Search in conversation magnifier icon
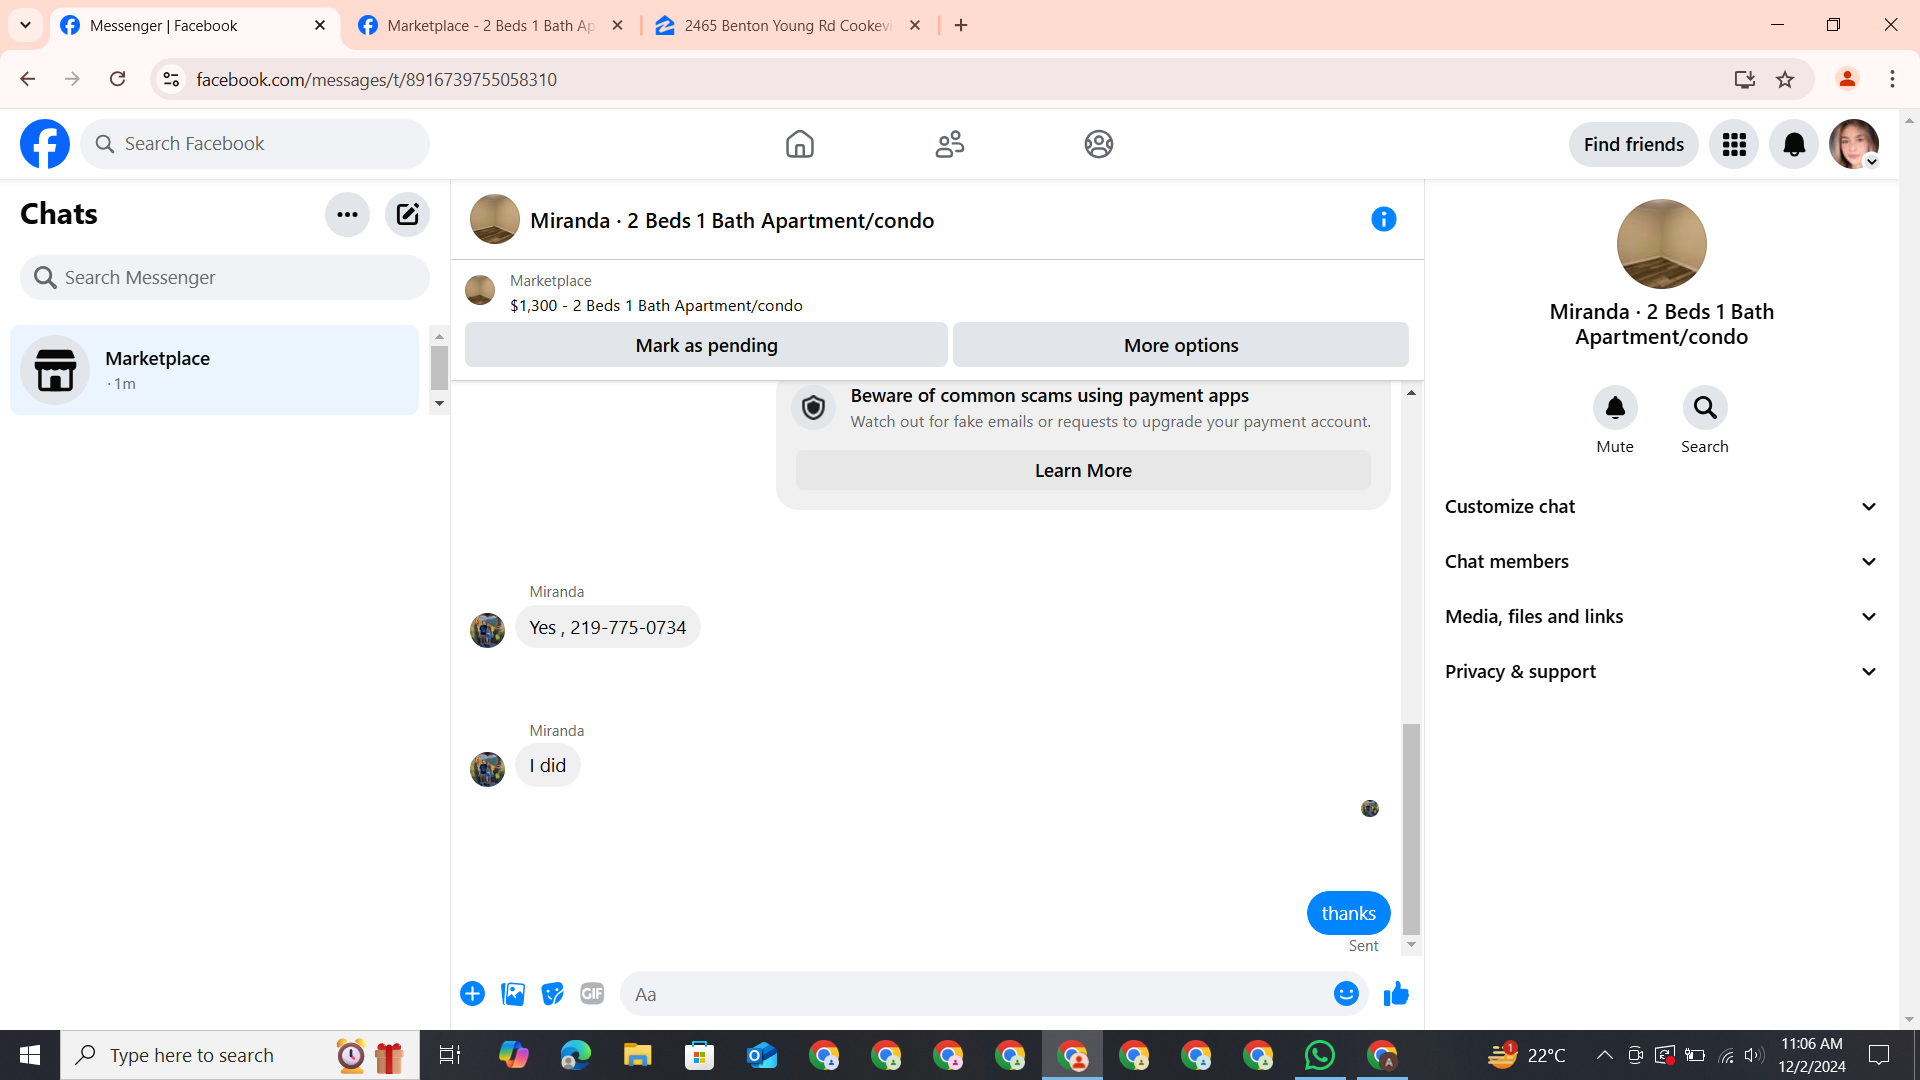This screenshot has width=1920, height=1080. click(x=1705, y=408)
